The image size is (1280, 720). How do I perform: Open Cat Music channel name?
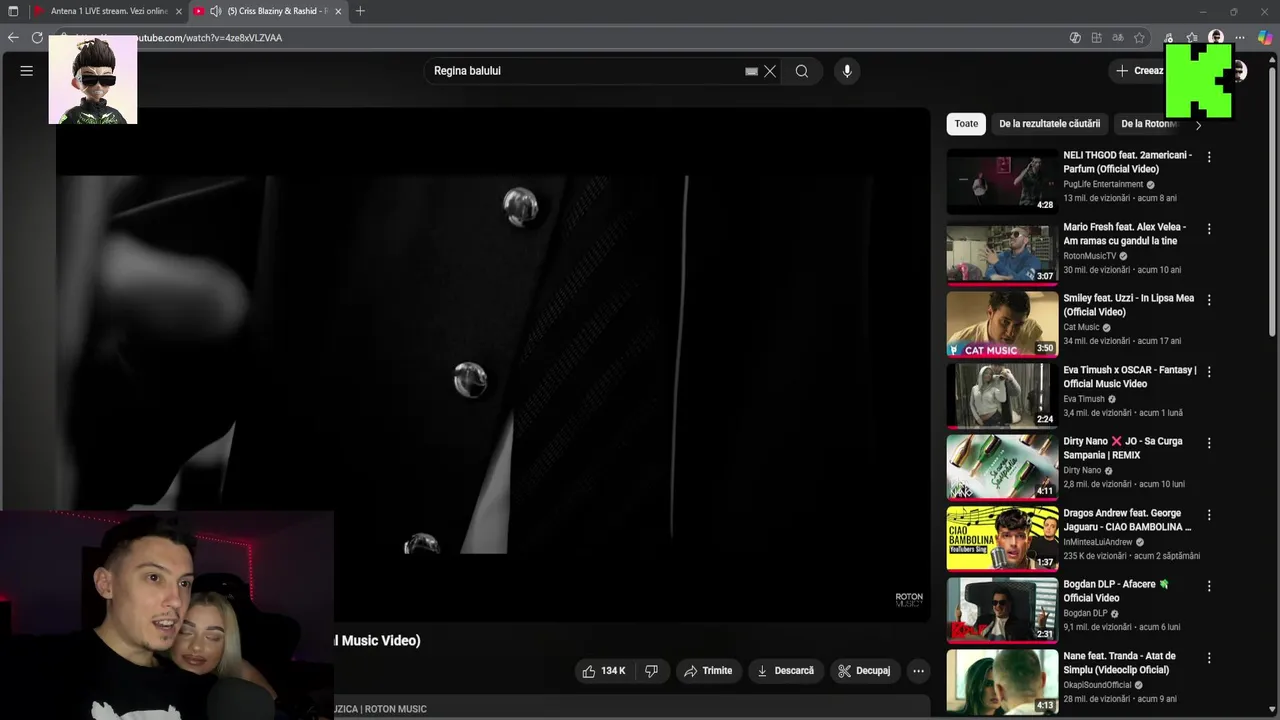(x=1081, y=327)
